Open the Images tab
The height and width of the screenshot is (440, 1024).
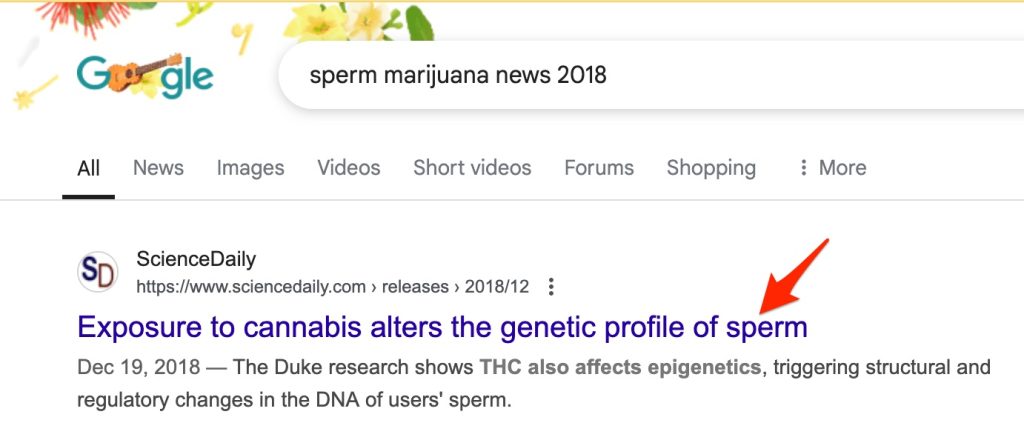tap(250, 168)
